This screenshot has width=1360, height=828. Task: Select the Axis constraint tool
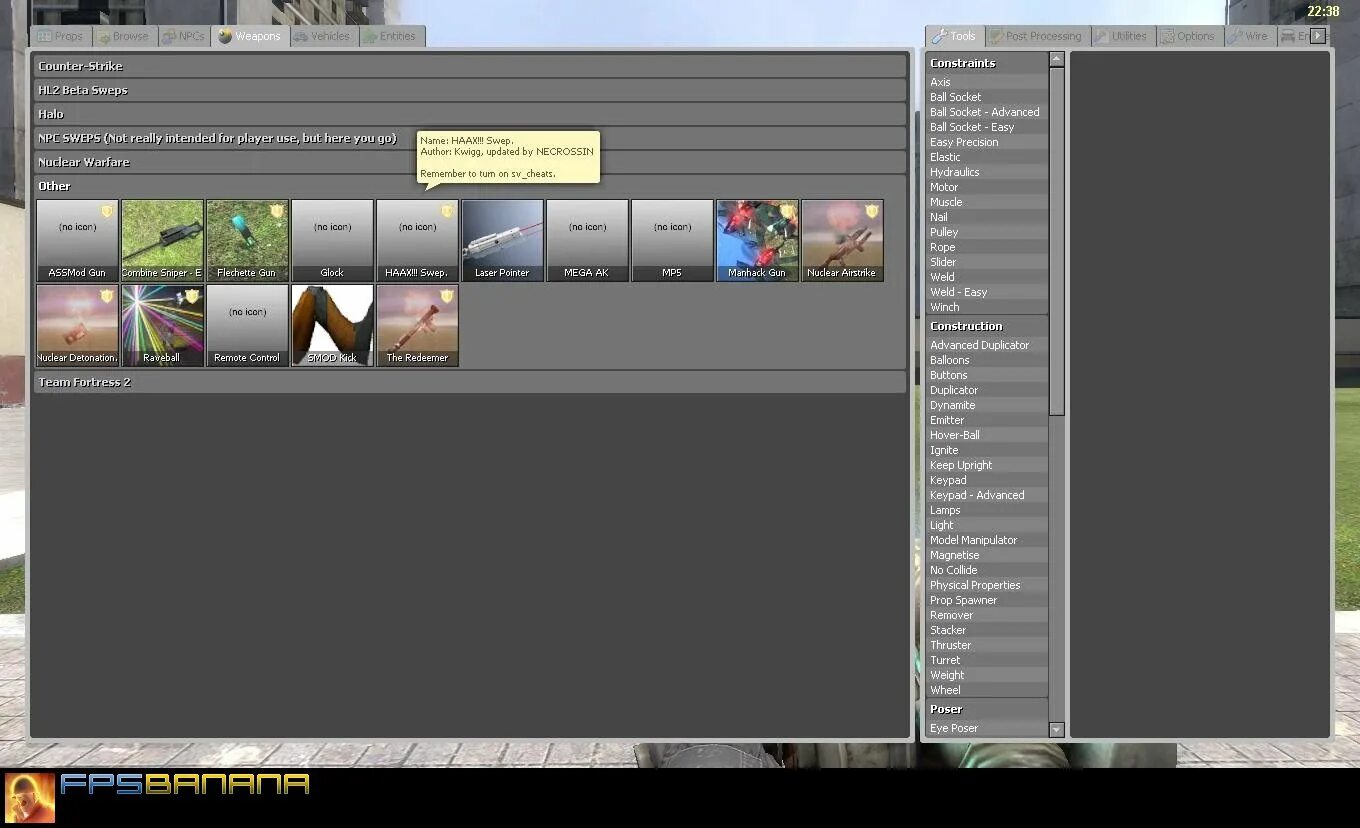[987, 82]
